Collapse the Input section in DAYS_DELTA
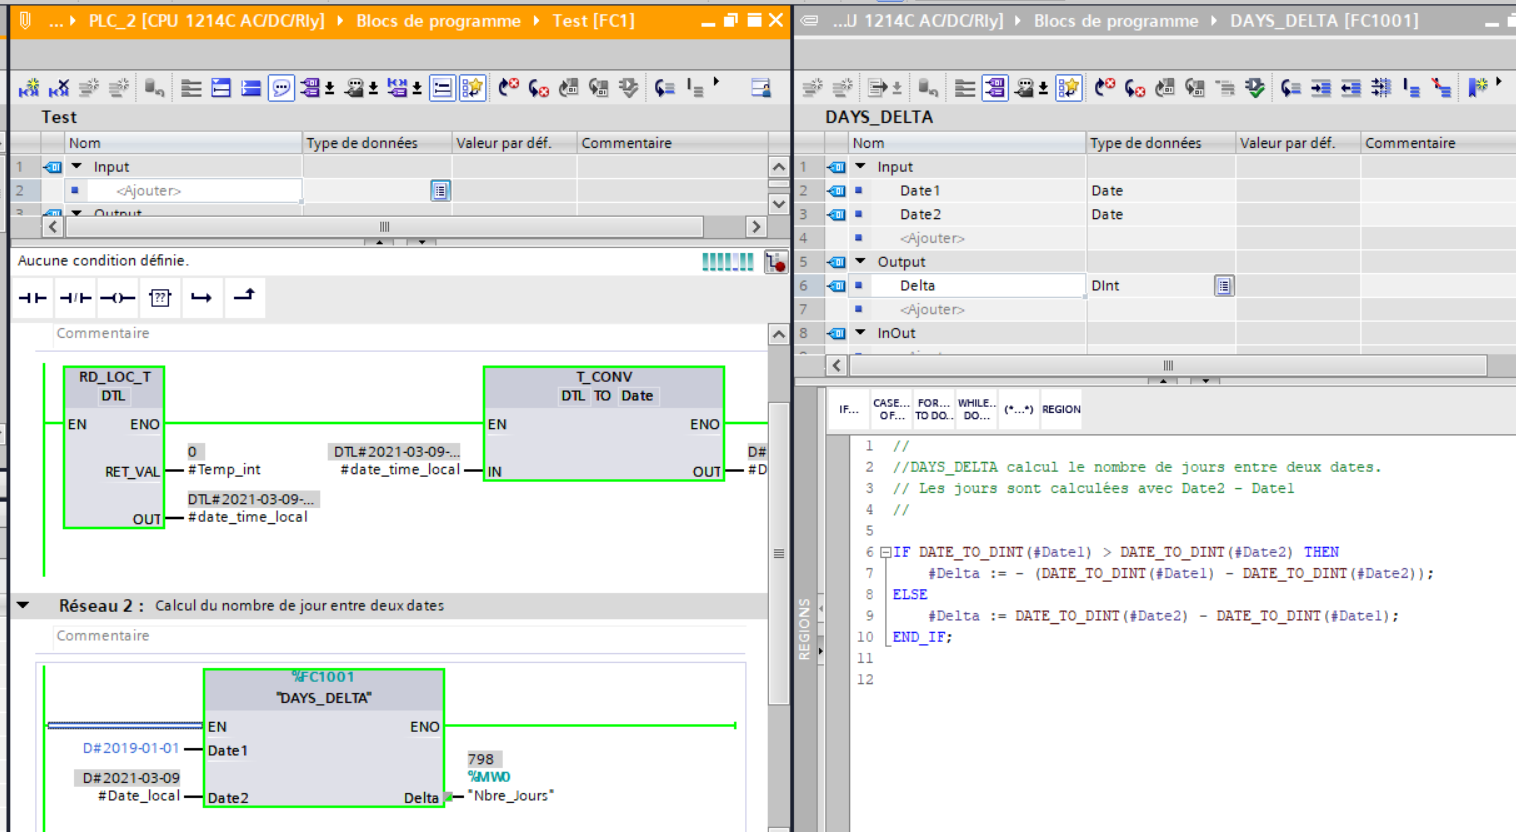Screen dimensions: 1516x832 (x=860, y=167)
